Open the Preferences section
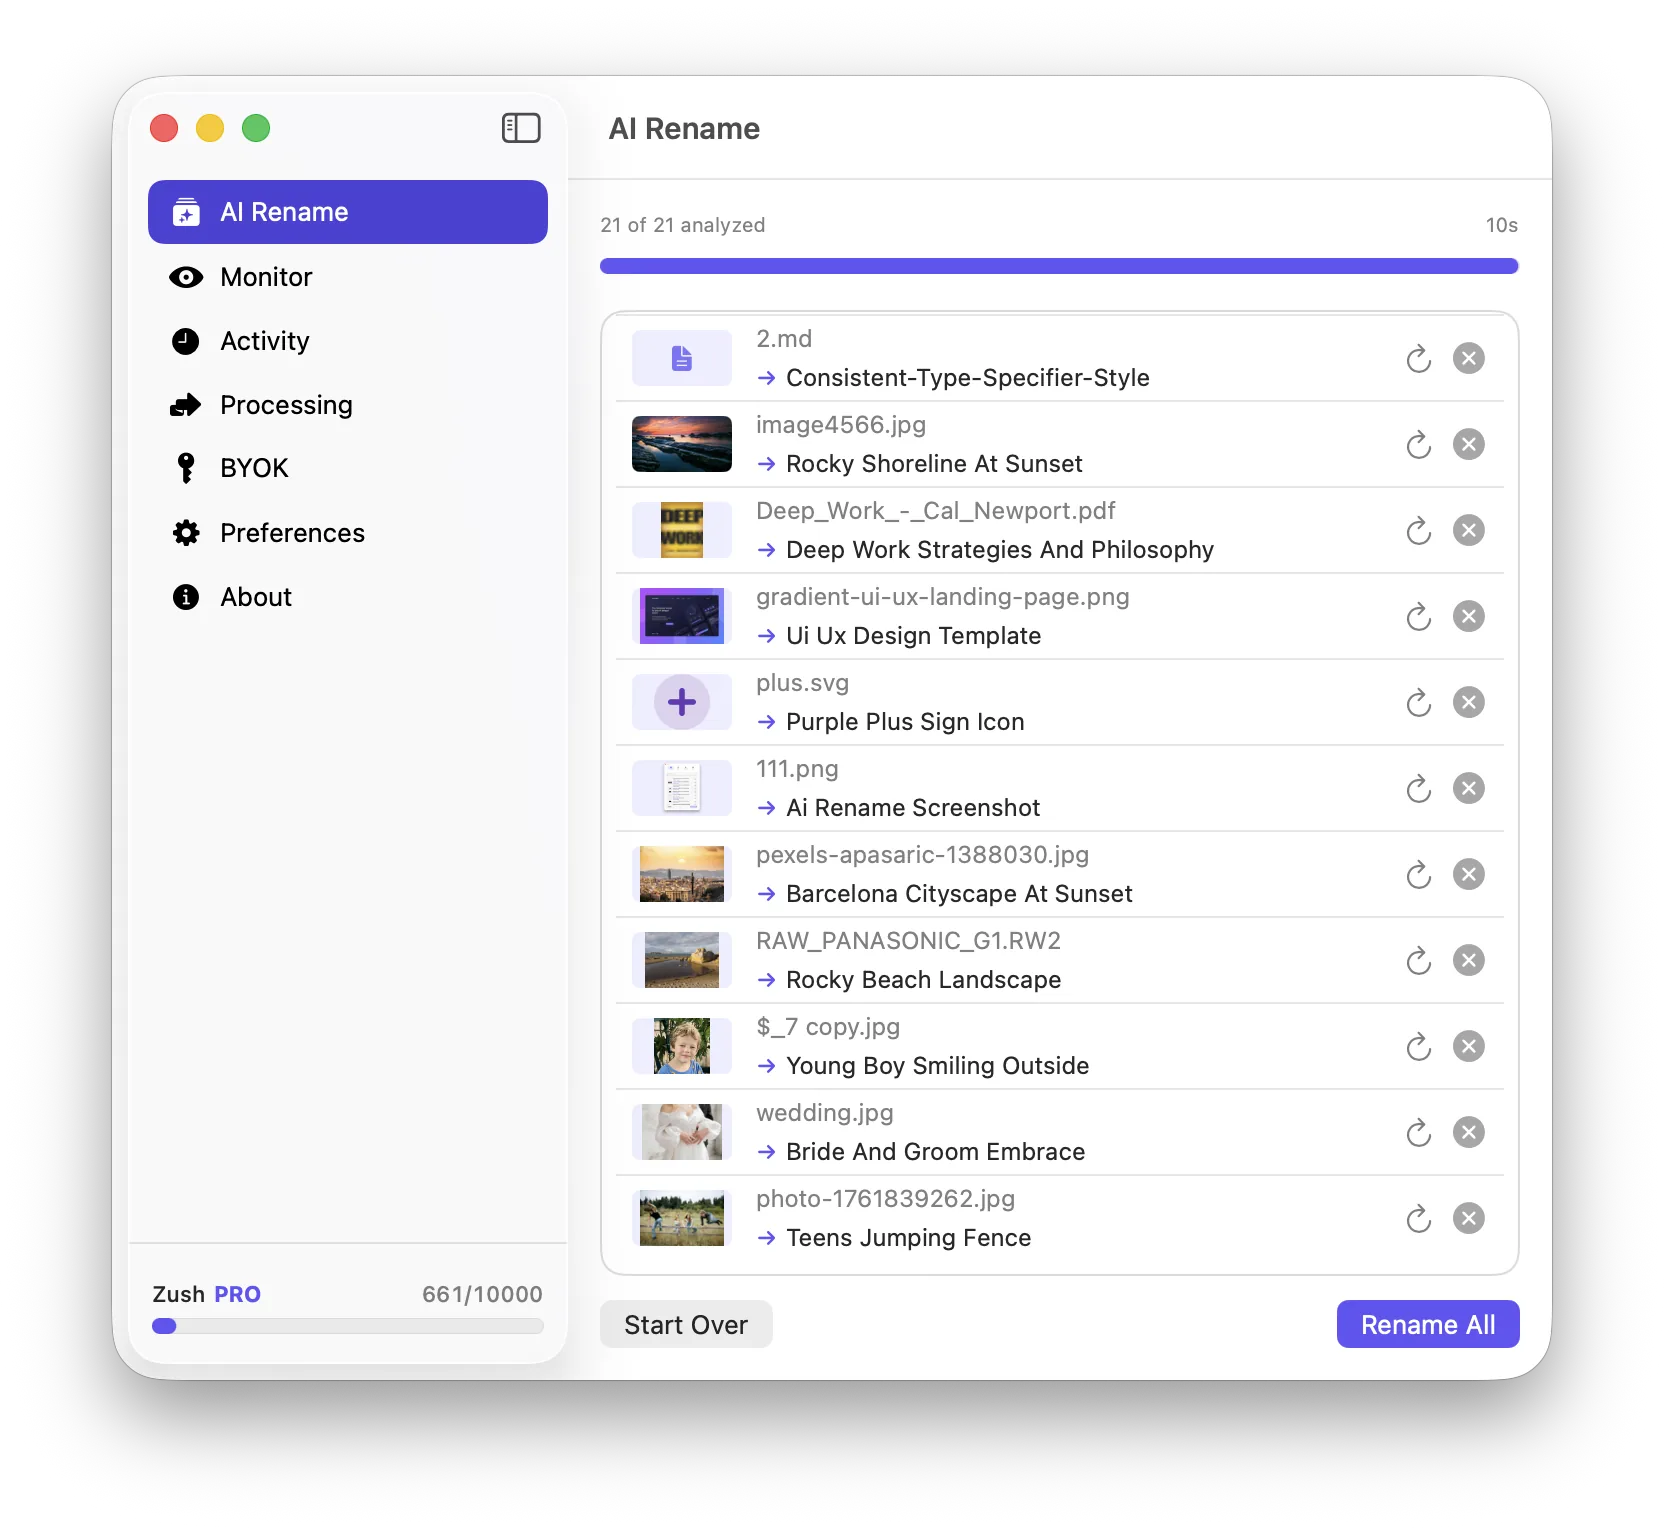1664x1528 pixels. 292,533
